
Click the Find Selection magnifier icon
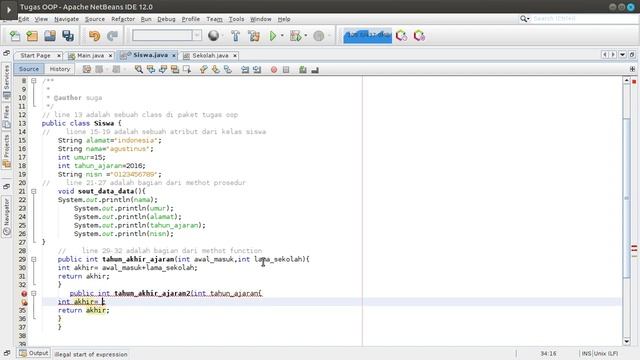(139, 69)
